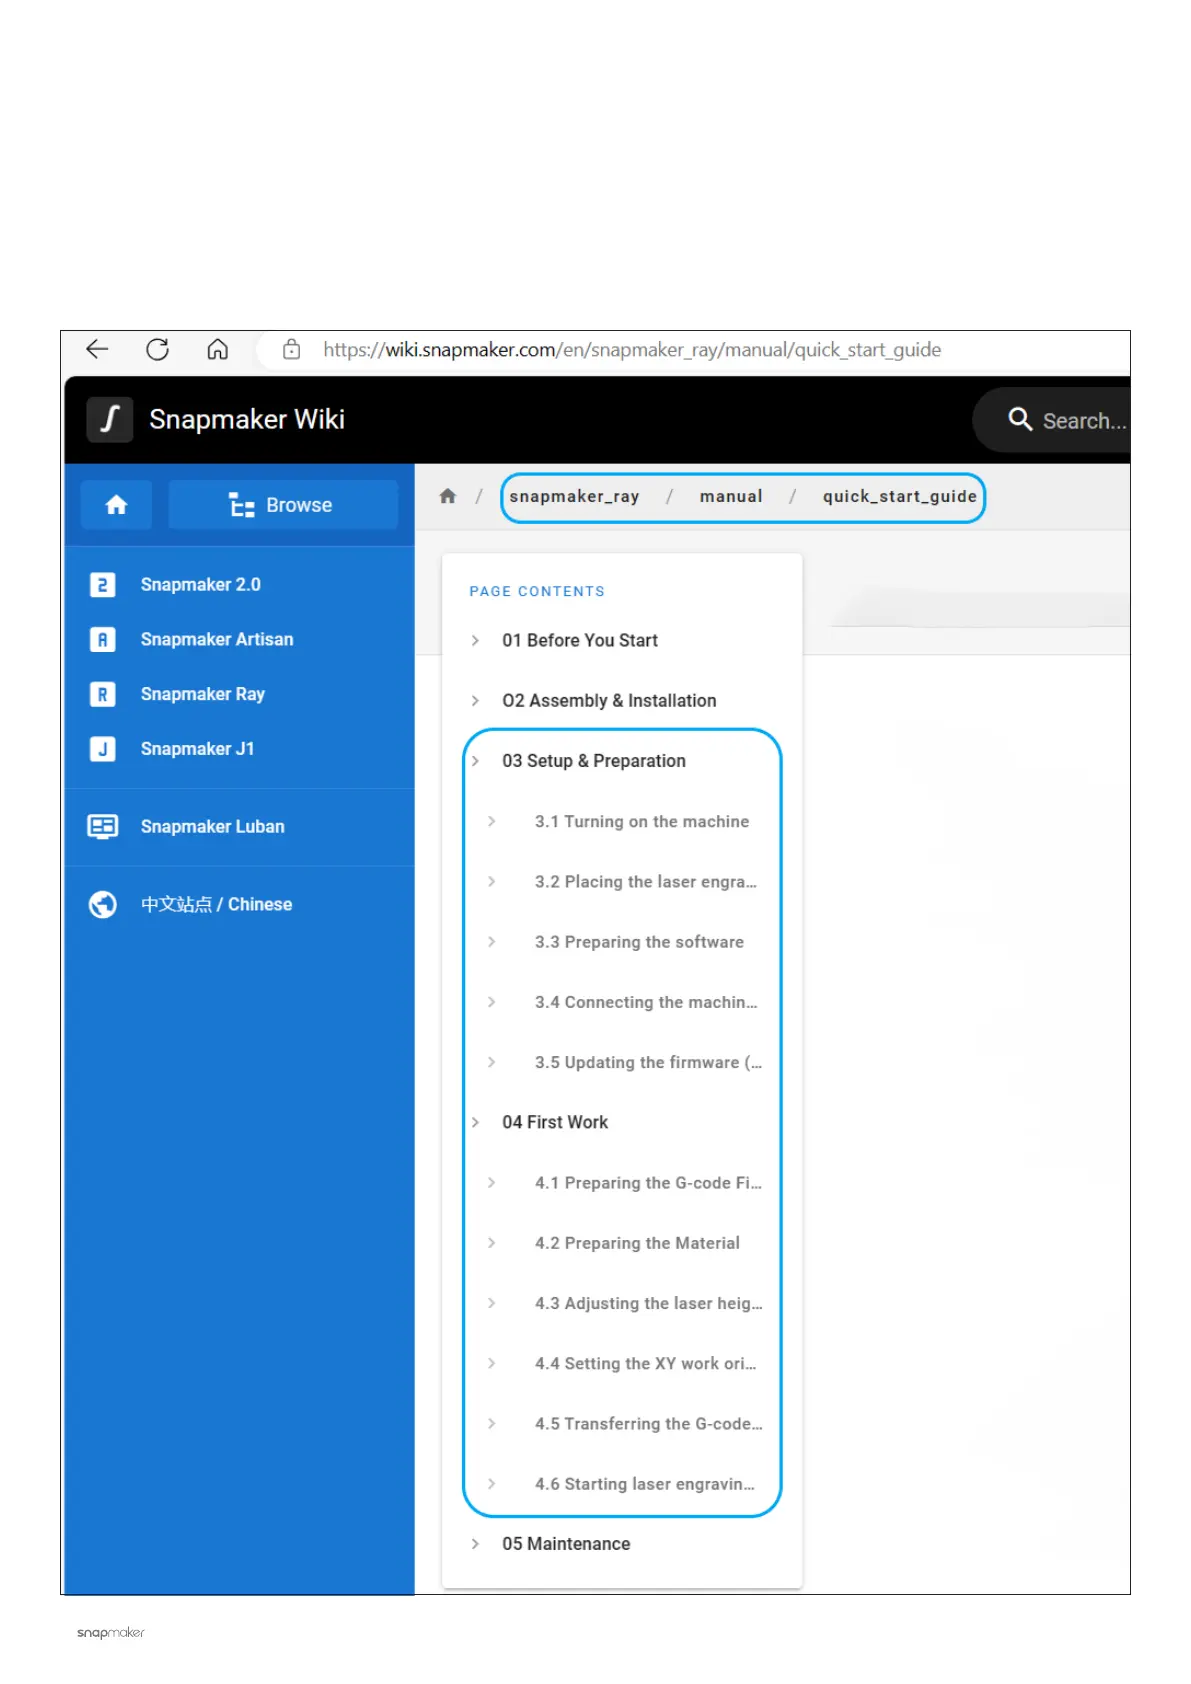Jump to 3.4 Connecting the machine

(x=646, y=1002)
